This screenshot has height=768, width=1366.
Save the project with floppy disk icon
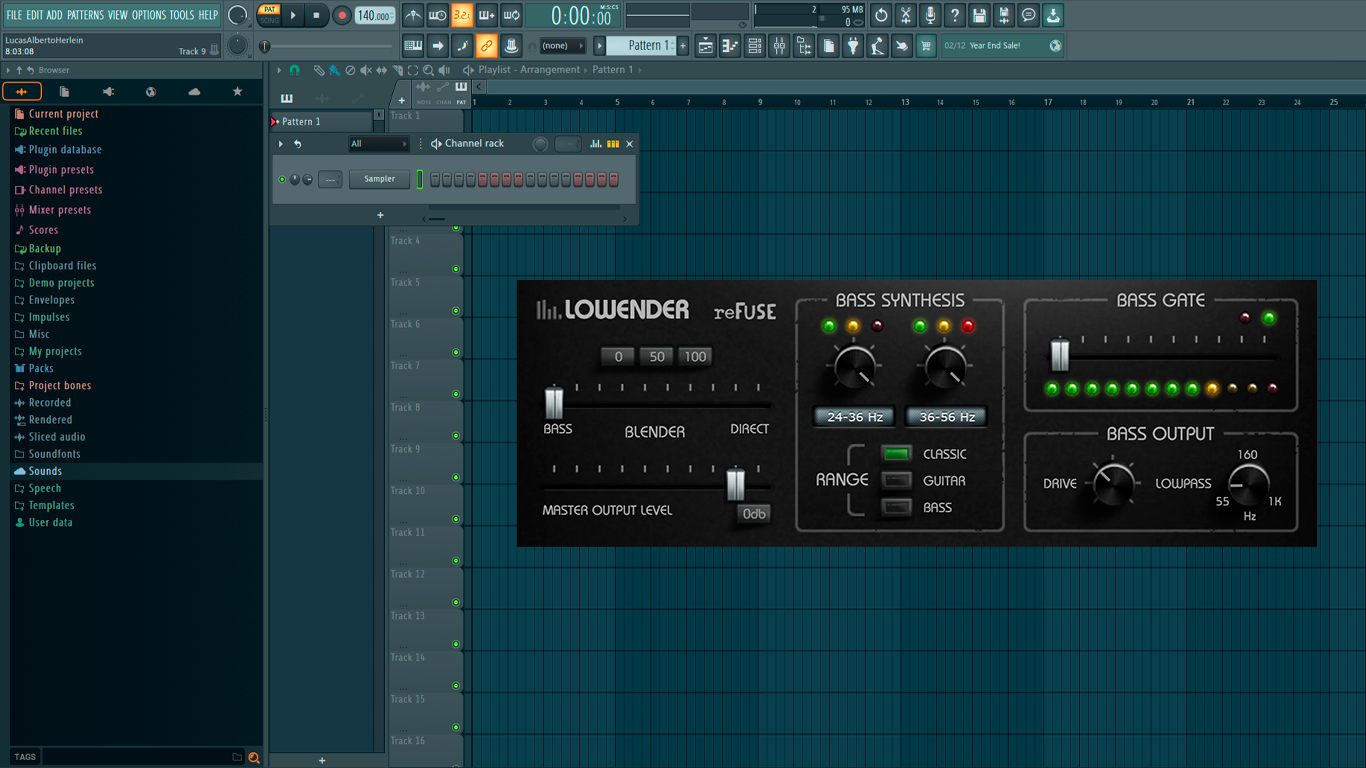[979, 15]
